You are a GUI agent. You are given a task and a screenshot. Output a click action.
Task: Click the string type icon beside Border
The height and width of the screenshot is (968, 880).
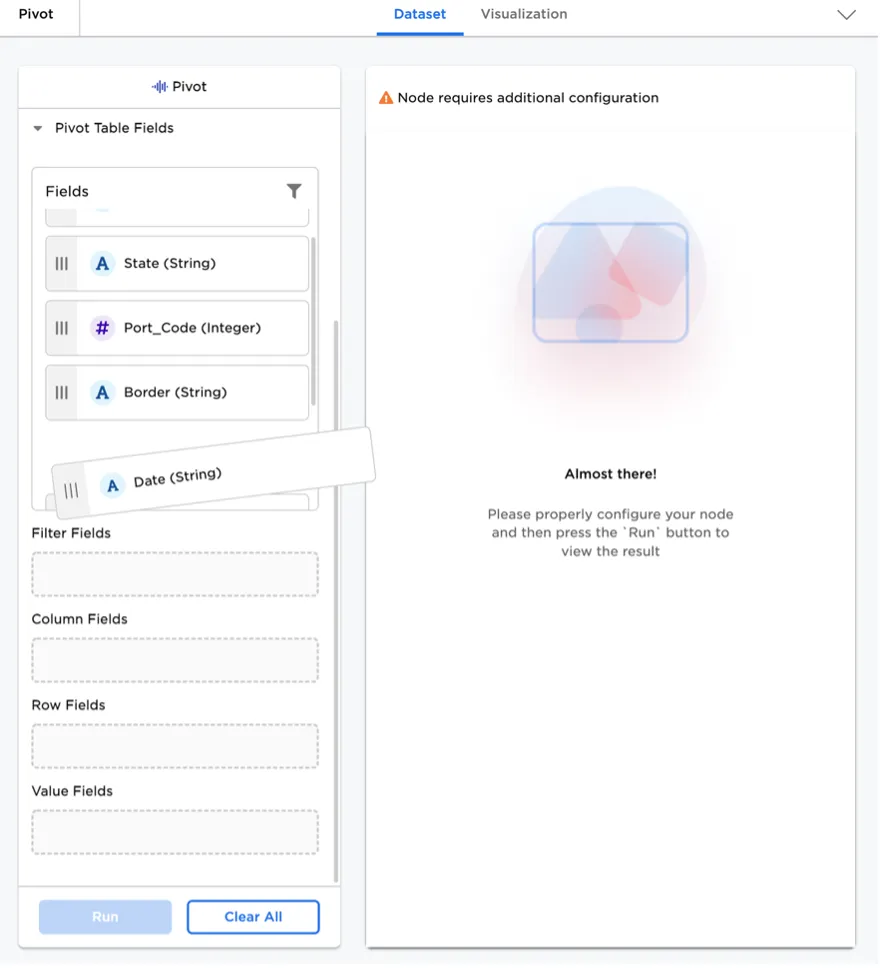pyautogui.click(x=102, y=393)
